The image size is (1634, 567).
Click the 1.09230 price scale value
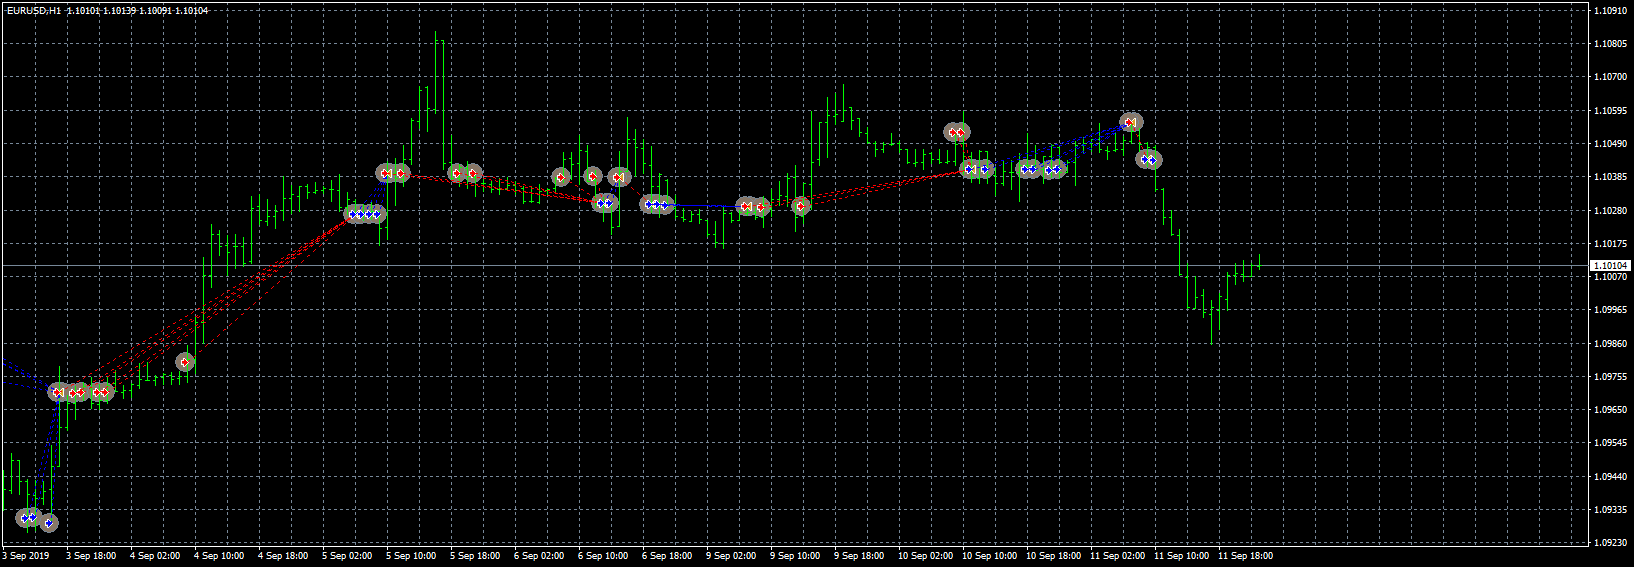1609,542
